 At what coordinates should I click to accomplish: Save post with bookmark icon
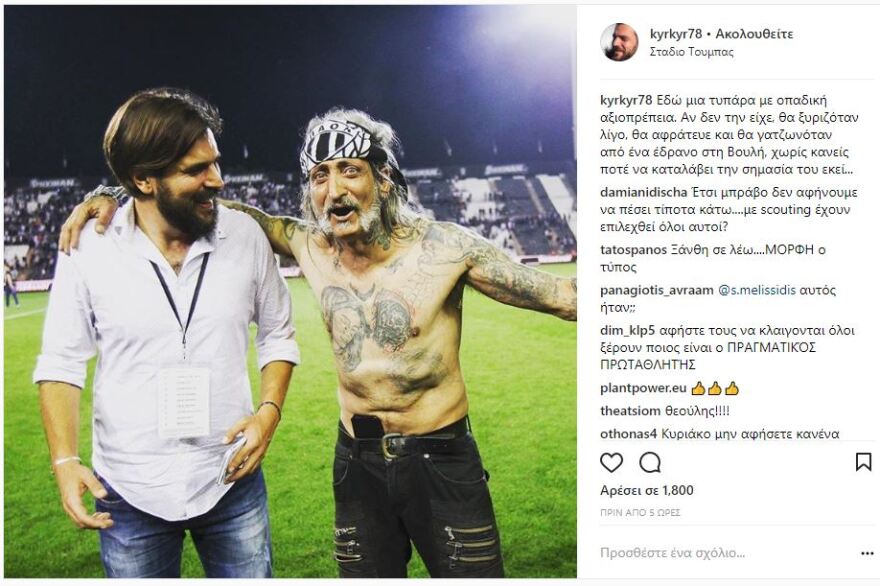pyautogui.click(x=863, y=462)
